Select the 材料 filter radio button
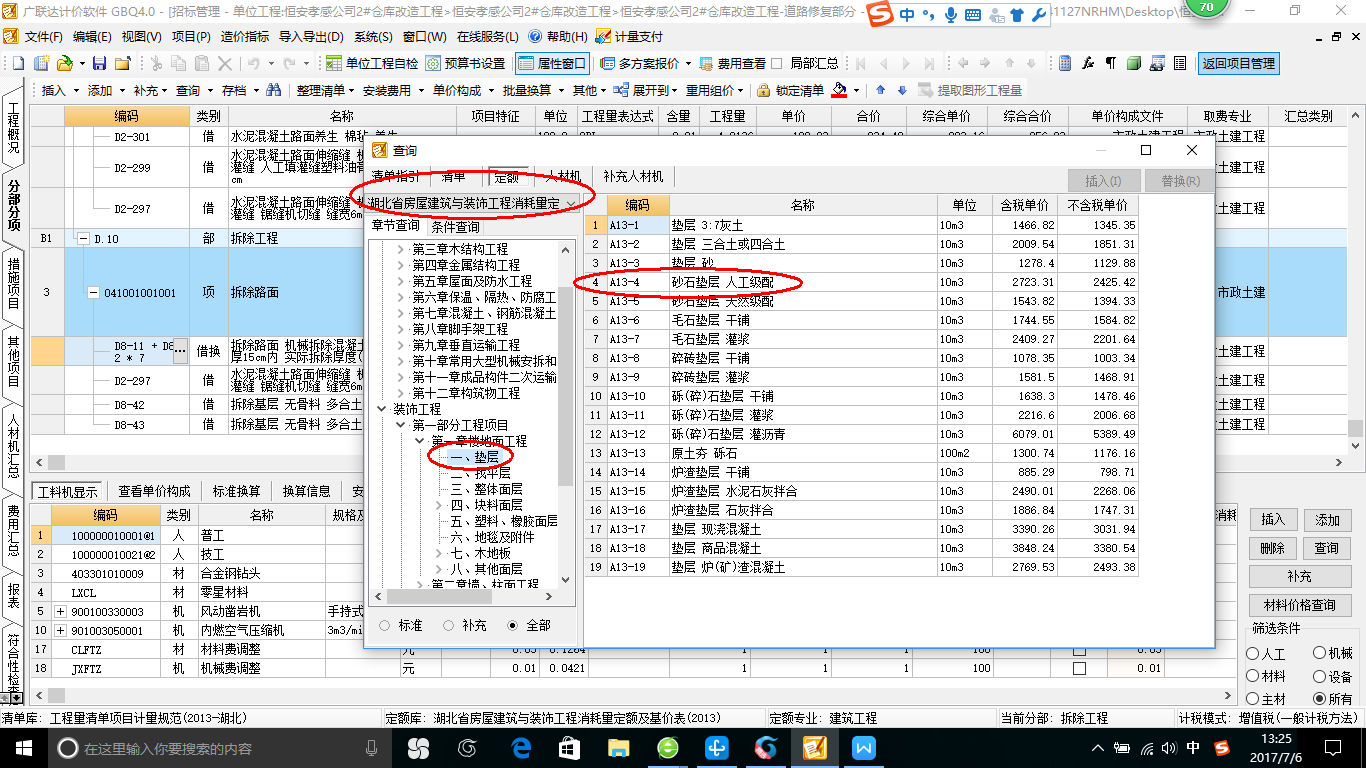Screen dimensions: 1366x768 [1253, 676]
